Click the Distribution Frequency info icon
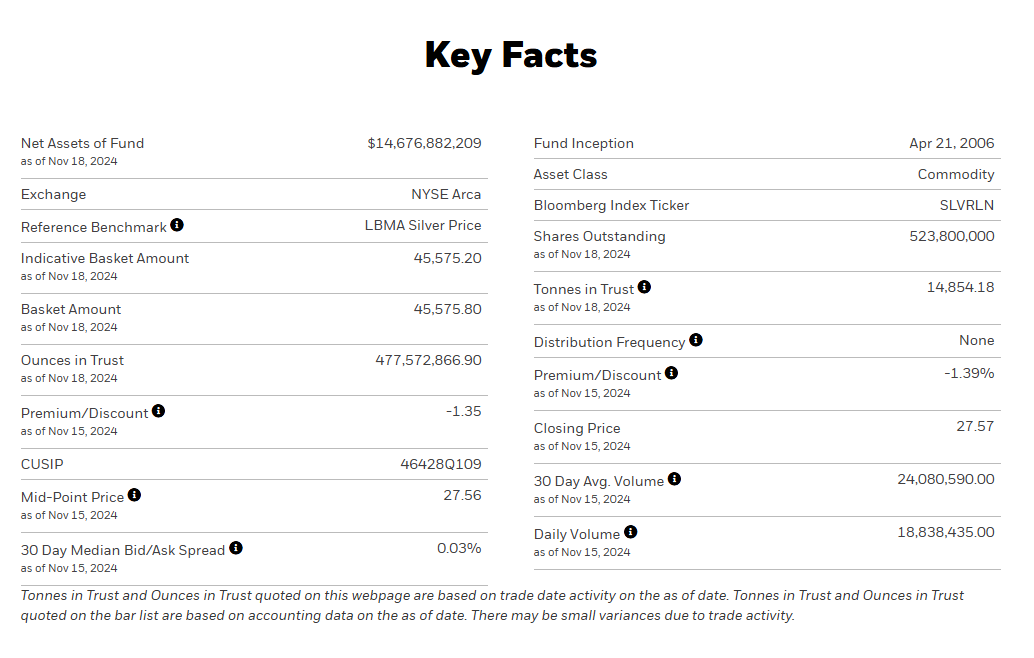Image resolution: width=1034 pixels, height=658 pixels. [696, 340]
